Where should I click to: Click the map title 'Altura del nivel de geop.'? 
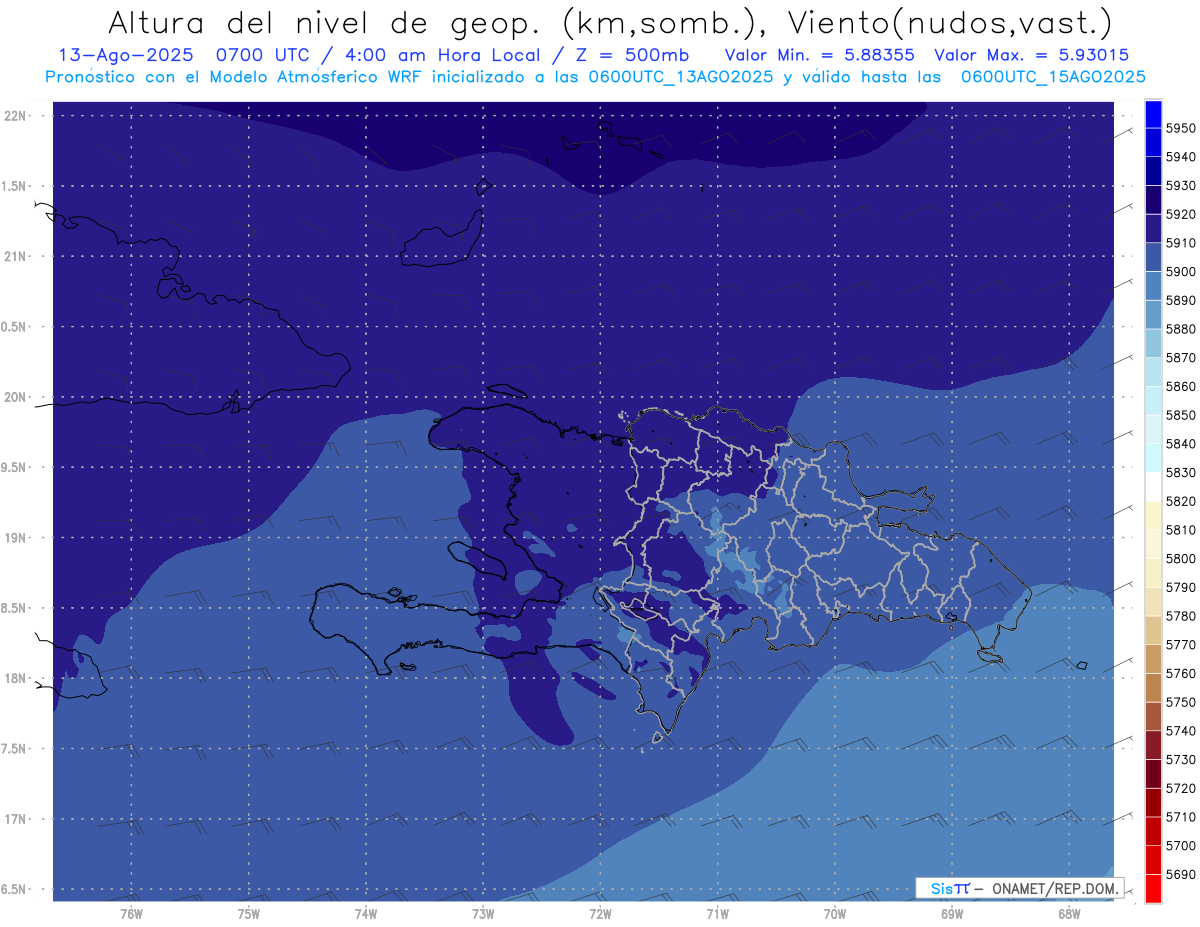pos(326,22)
